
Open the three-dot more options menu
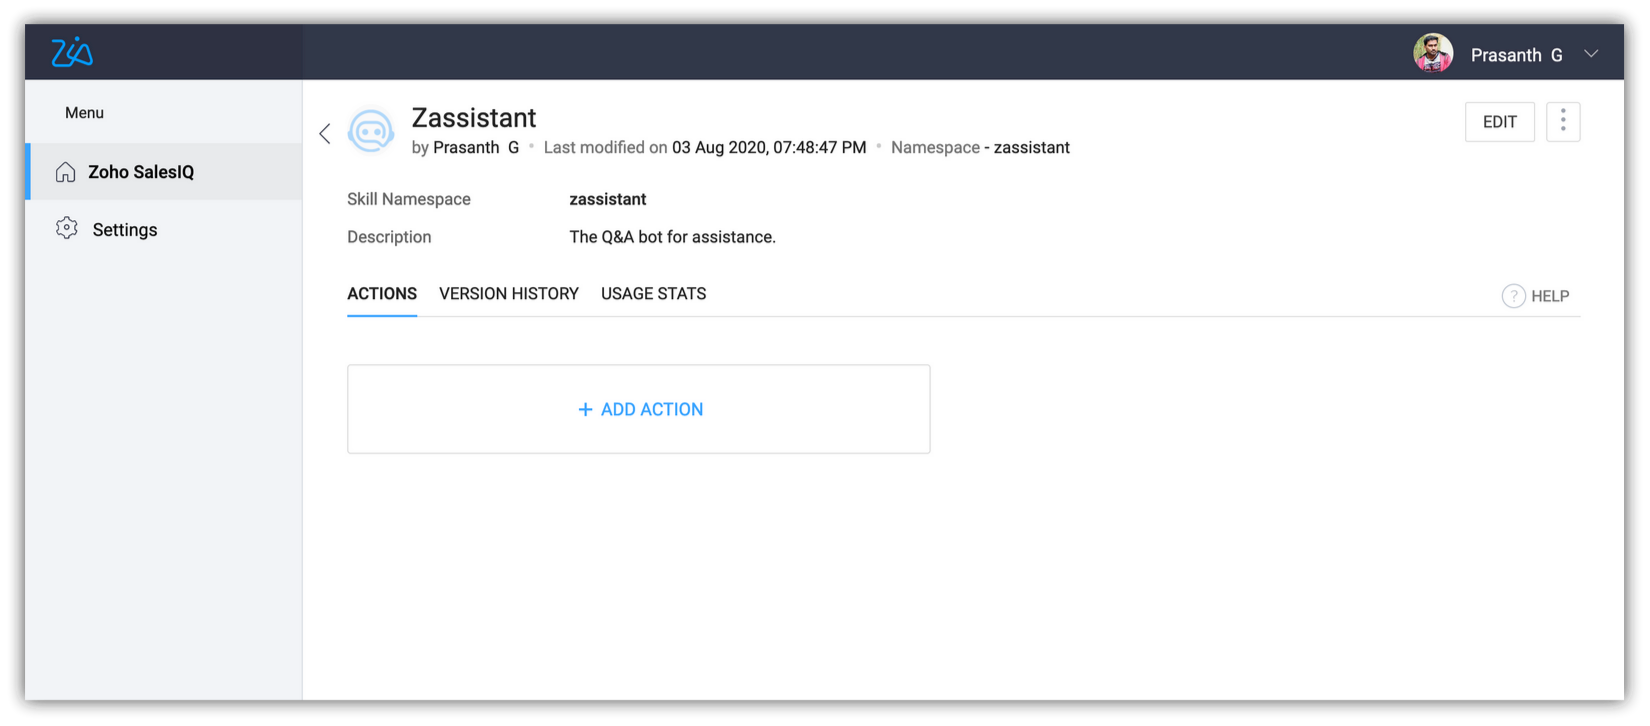click(1562, 122)
